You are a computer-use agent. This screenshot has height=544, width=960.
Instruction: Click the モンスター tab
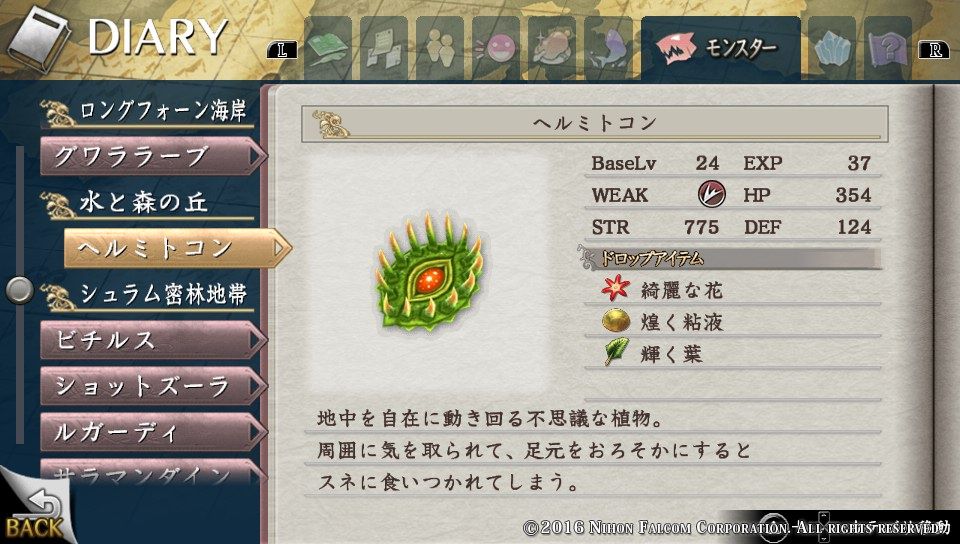click(721, 48)
